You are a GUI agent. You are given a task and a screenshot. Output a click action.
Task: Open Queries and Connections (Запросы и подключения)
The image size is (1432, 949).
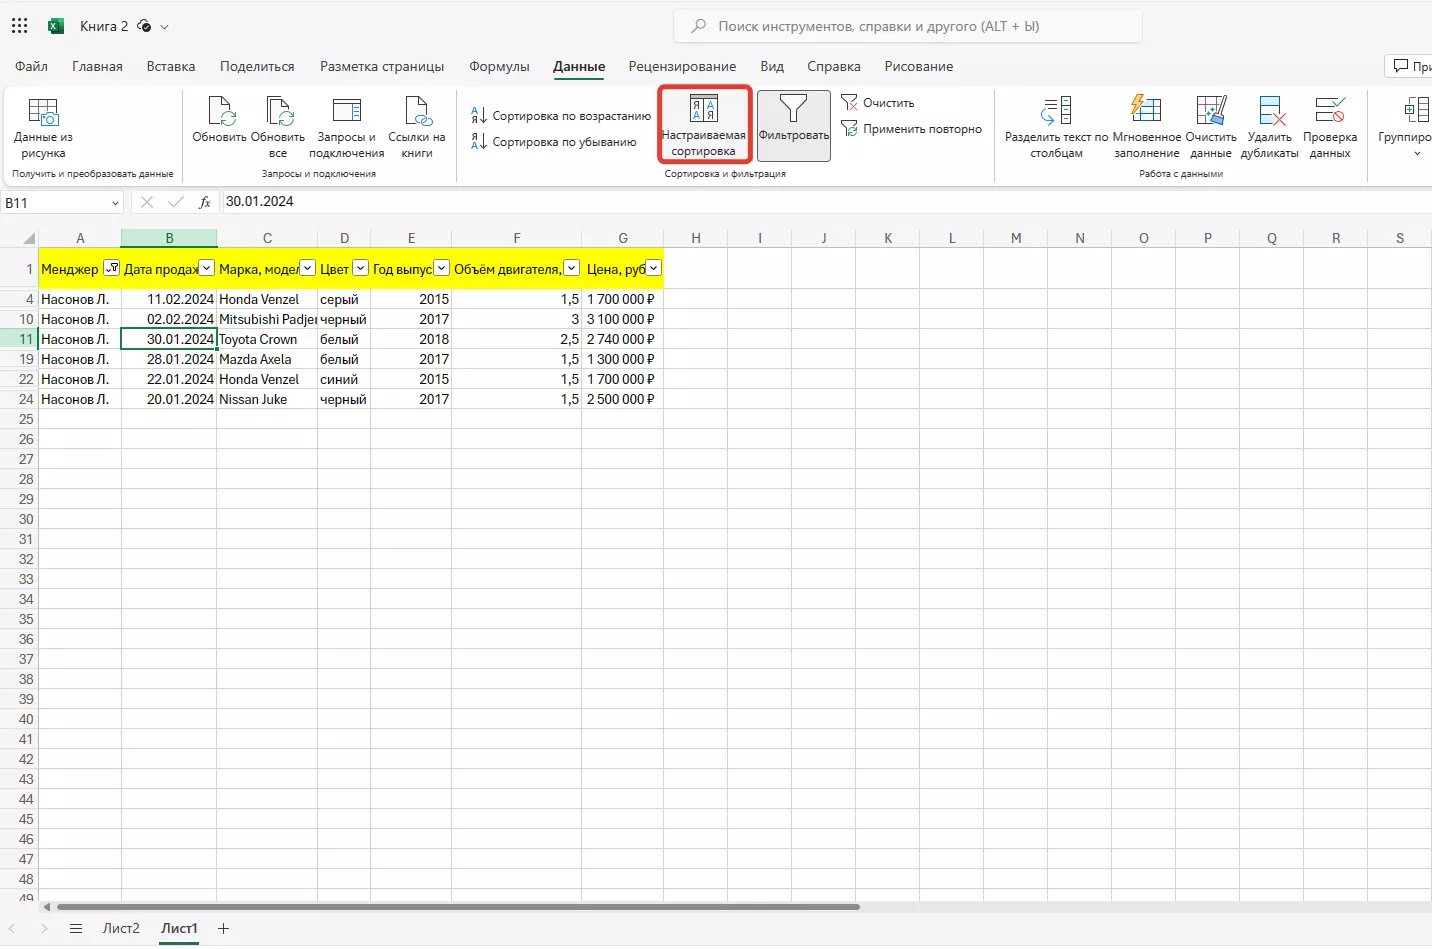tap(346, 111)
